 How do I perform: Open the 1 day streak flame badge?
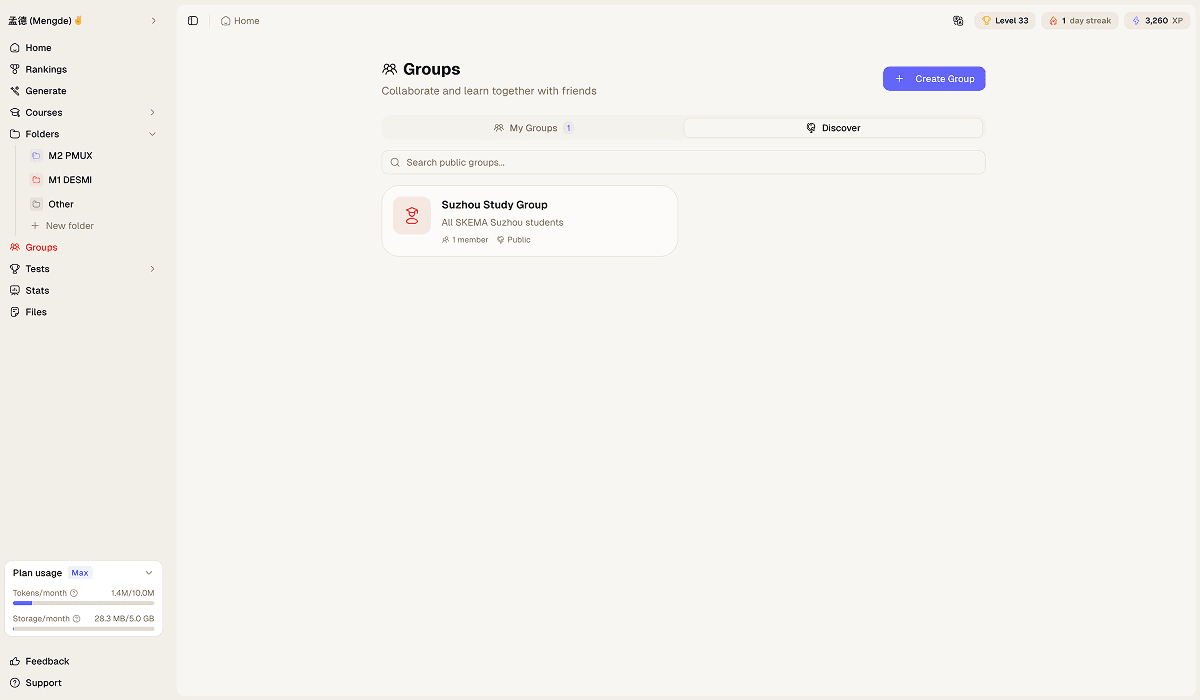1079,20
